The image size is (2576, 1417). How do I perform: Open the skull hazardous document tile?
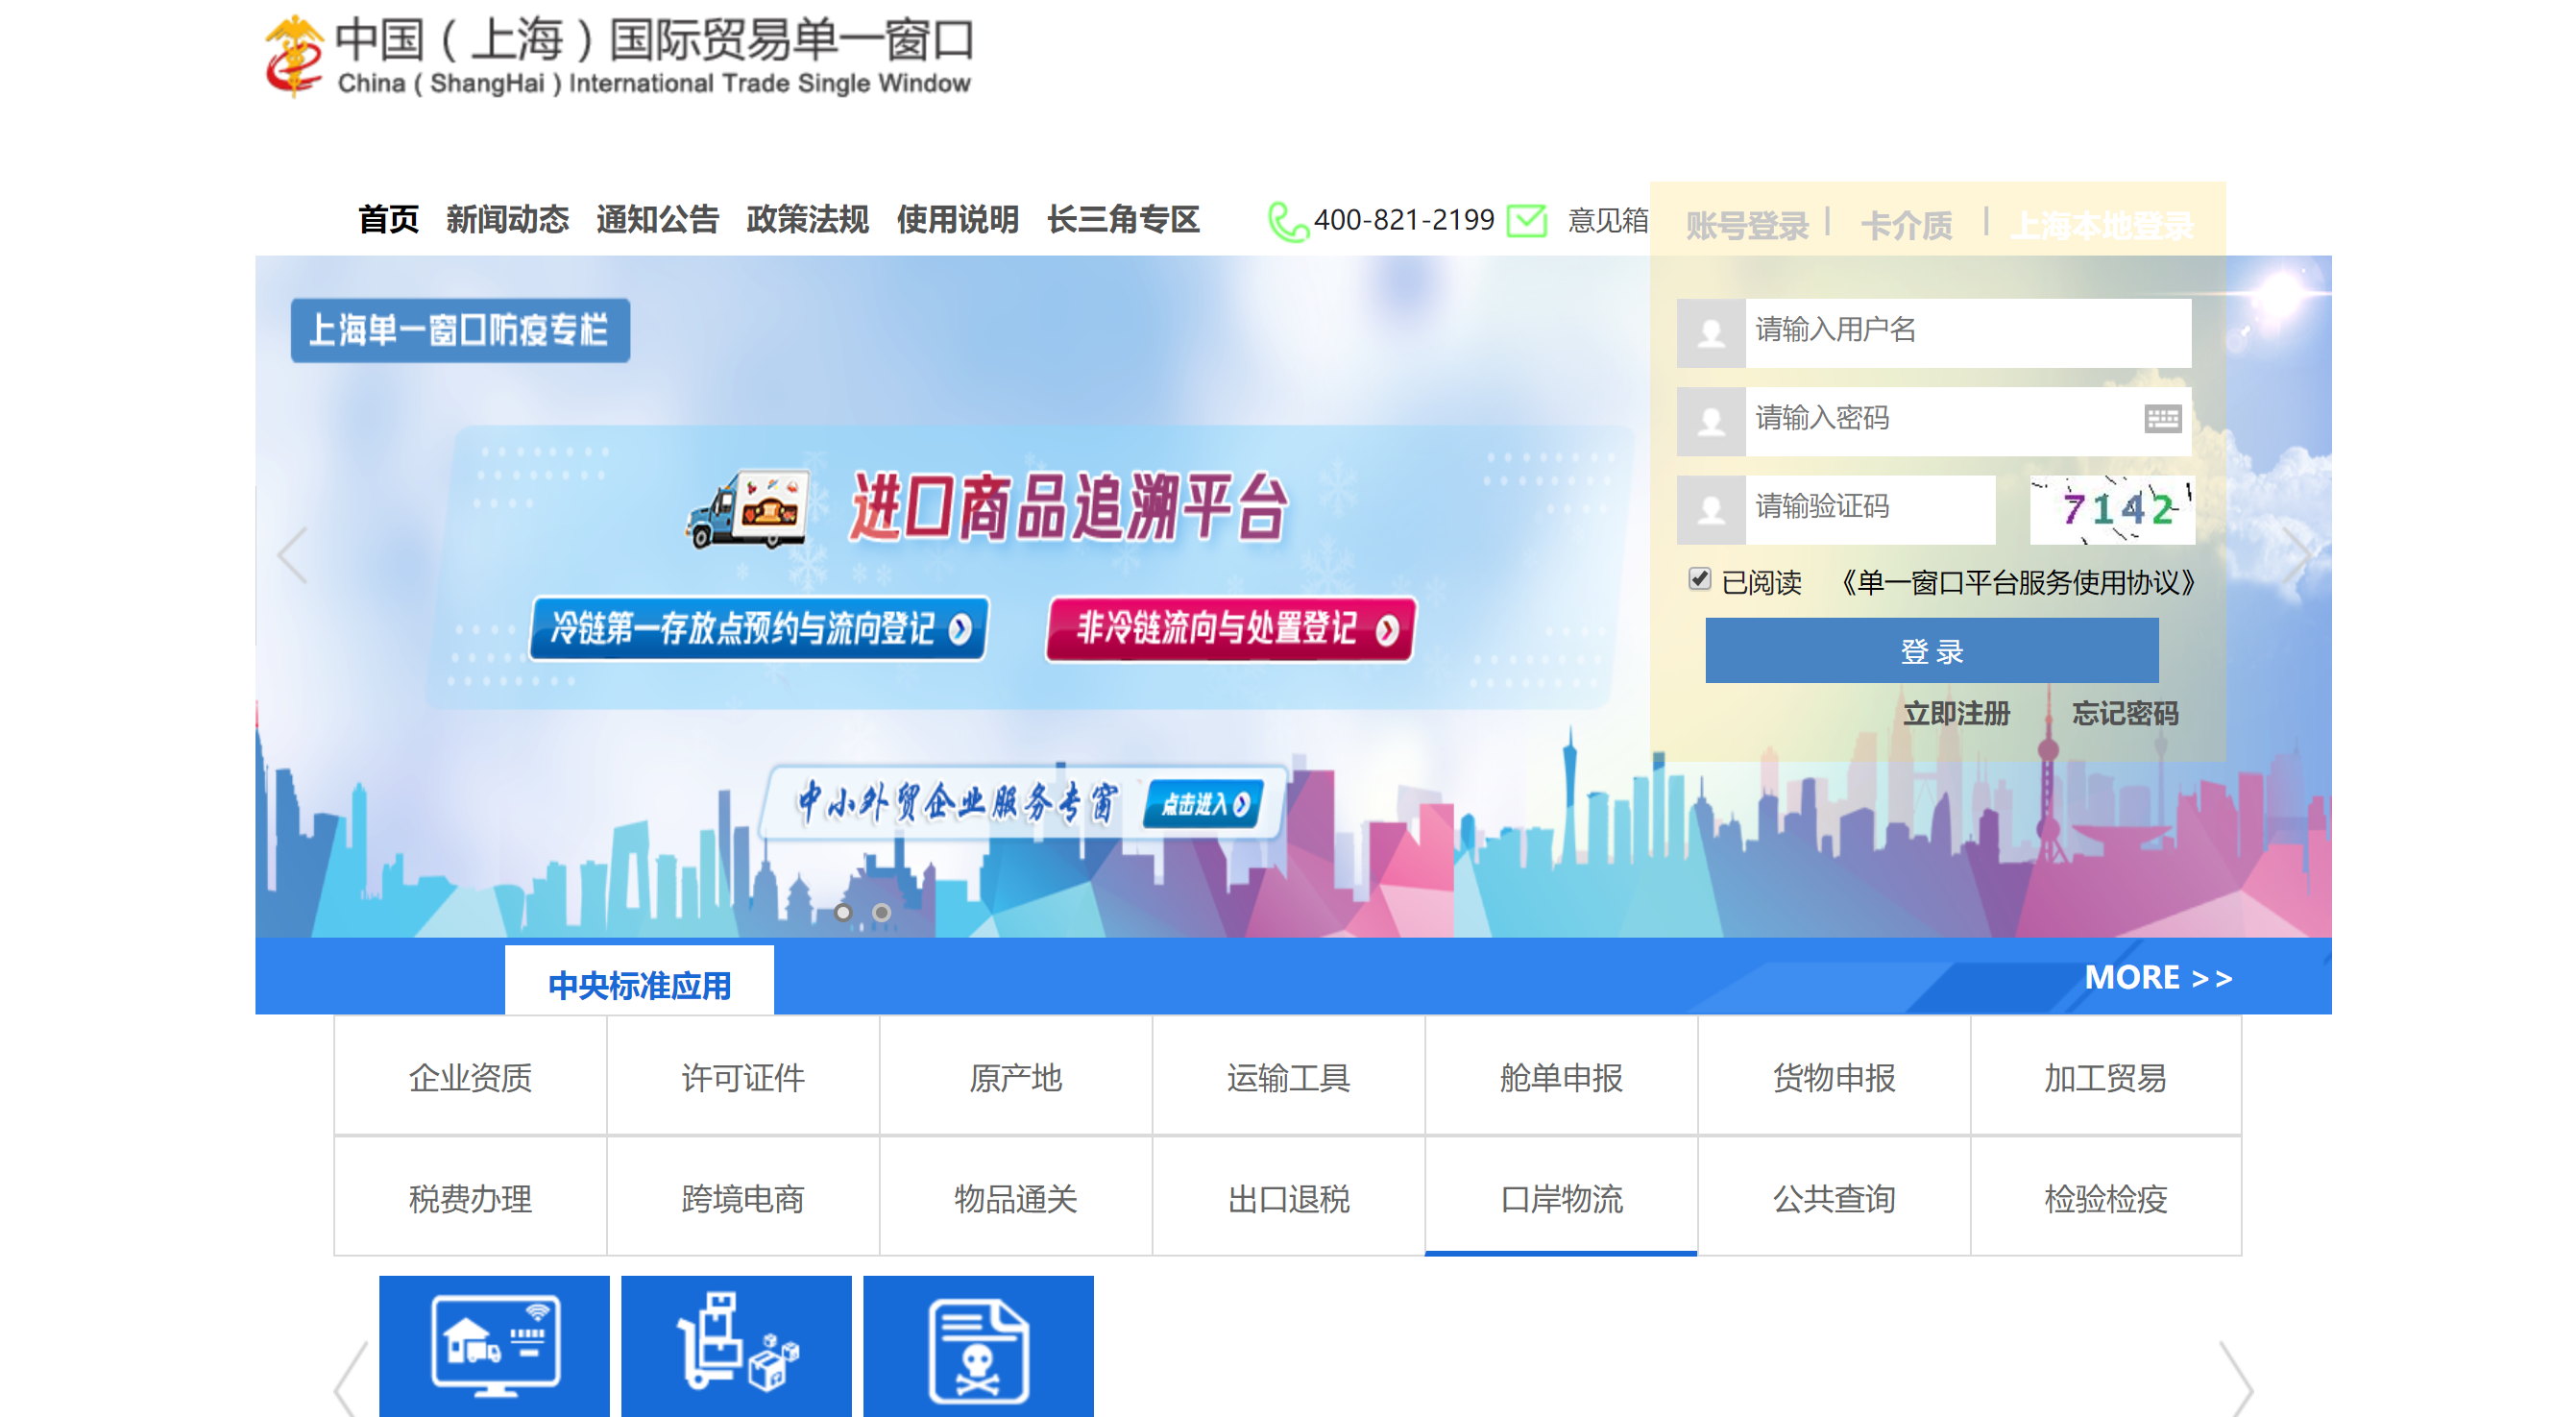point(978,1346)
